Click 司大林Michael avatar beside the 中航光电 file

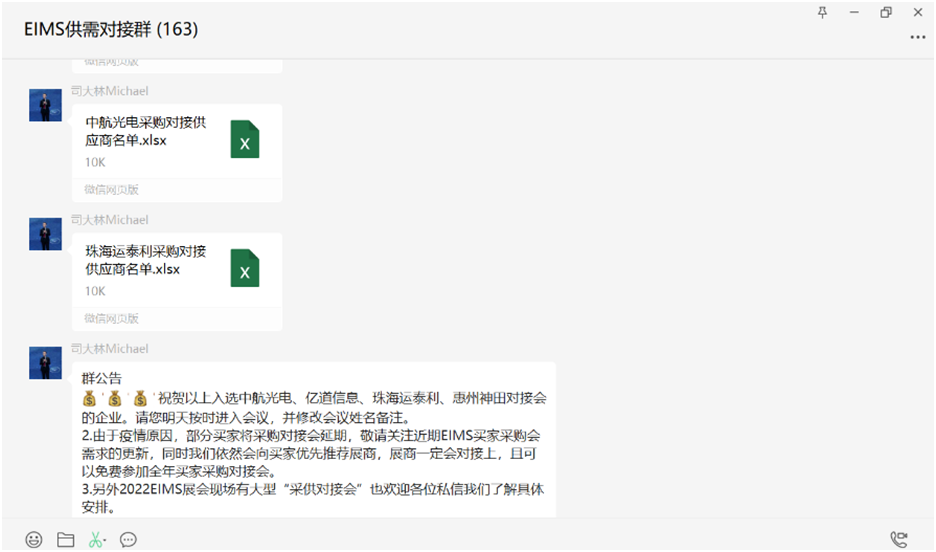click(45, 105)
